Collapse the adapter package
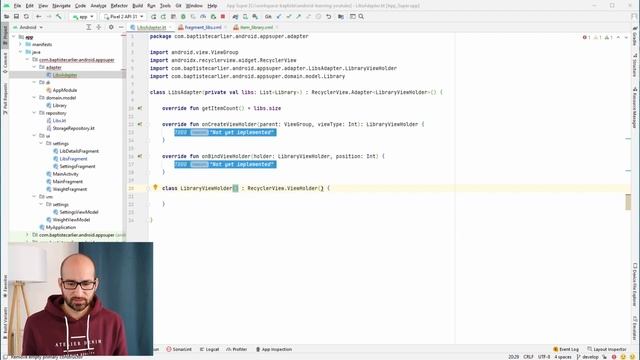This screenshot has width=640, height=360. click(34, 67)
